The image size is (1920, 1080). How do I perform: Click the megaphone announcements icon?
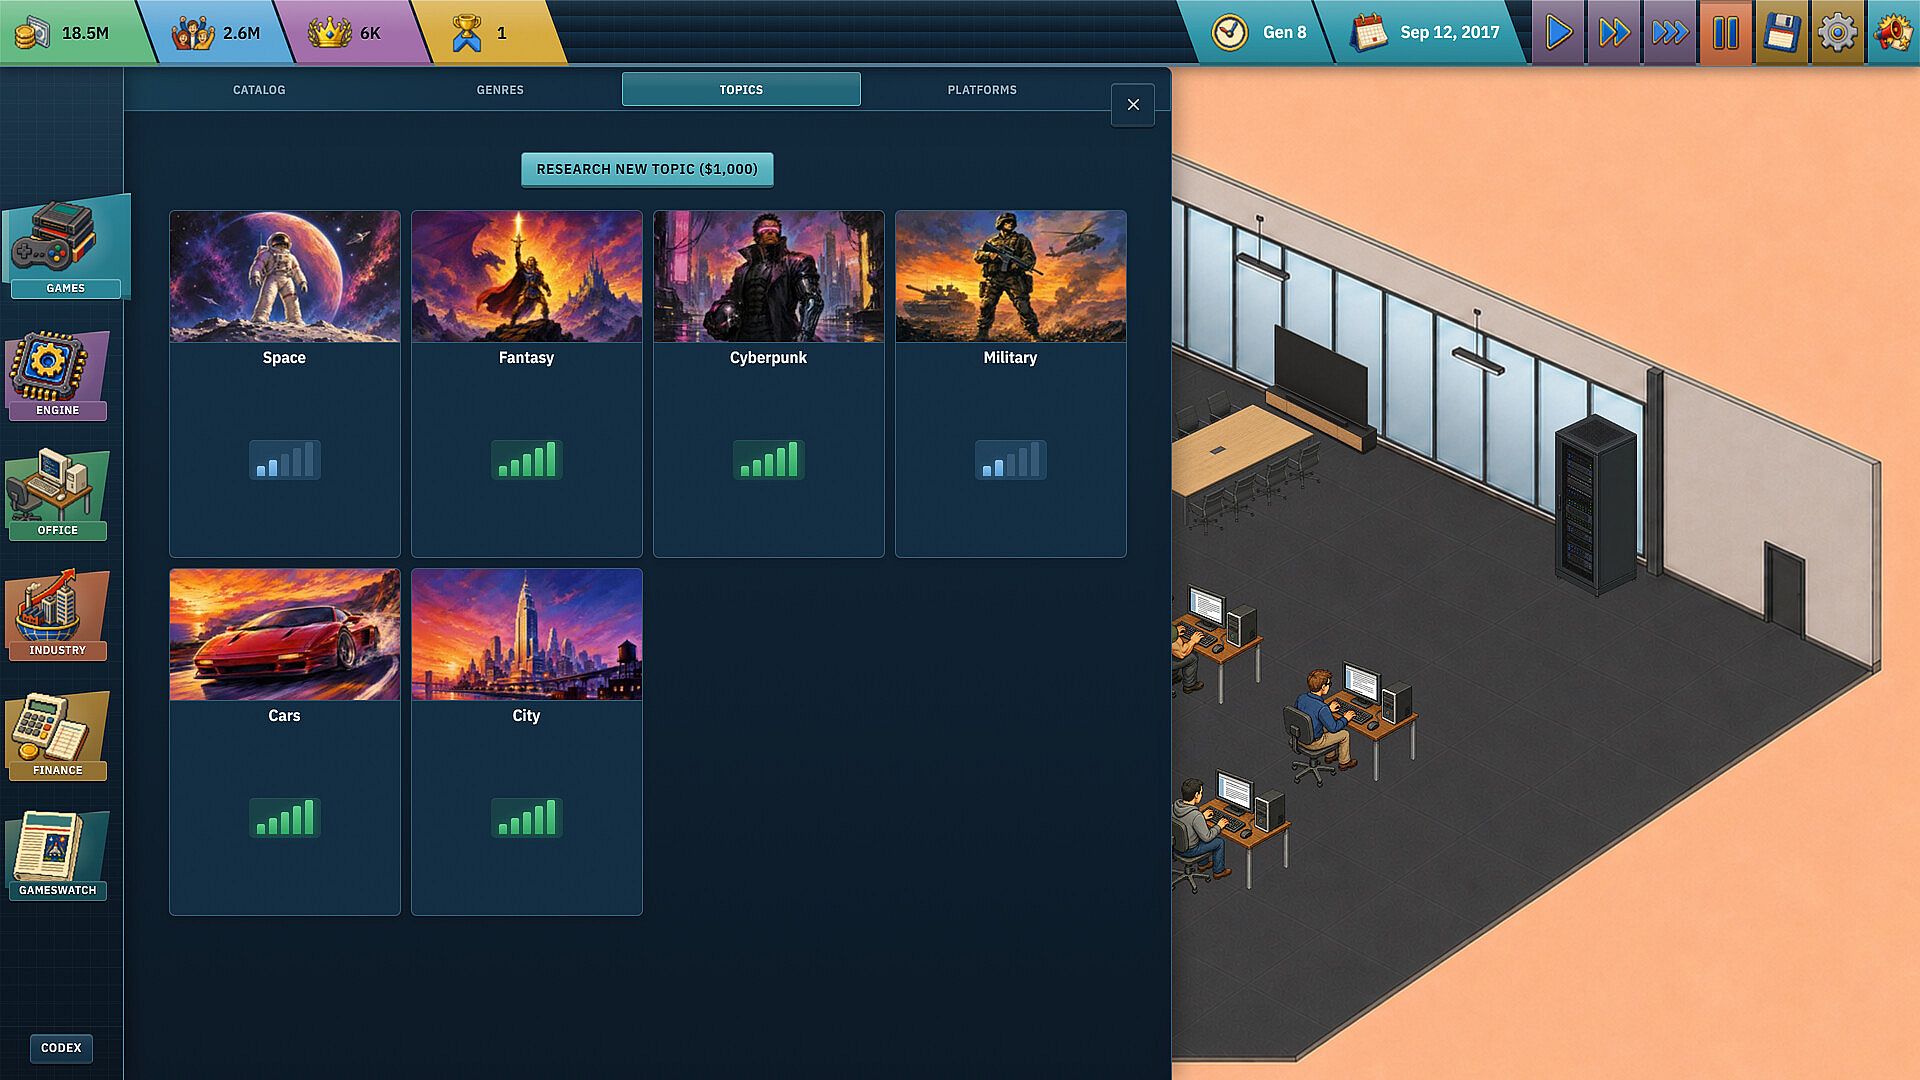point(1893,33)
